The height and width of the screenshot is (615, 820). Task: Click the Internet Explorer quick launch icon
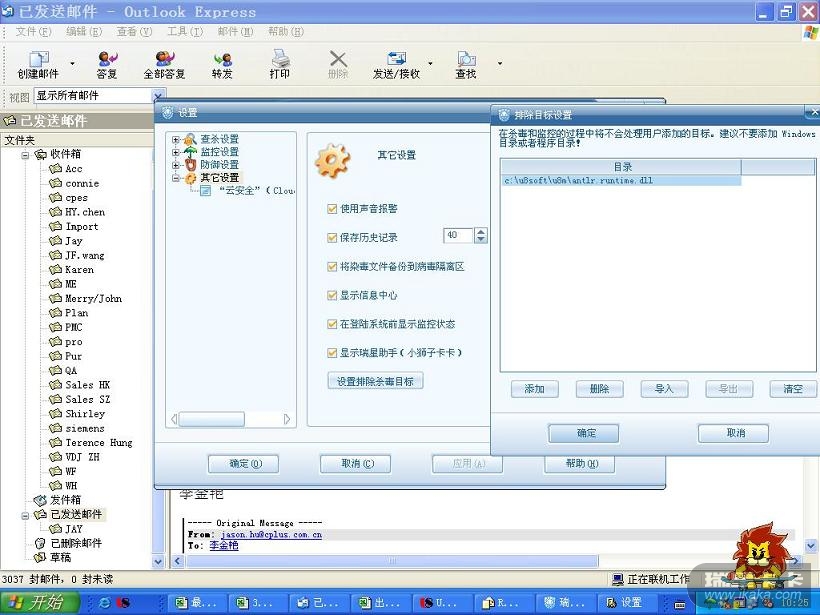tap(105, 602)
